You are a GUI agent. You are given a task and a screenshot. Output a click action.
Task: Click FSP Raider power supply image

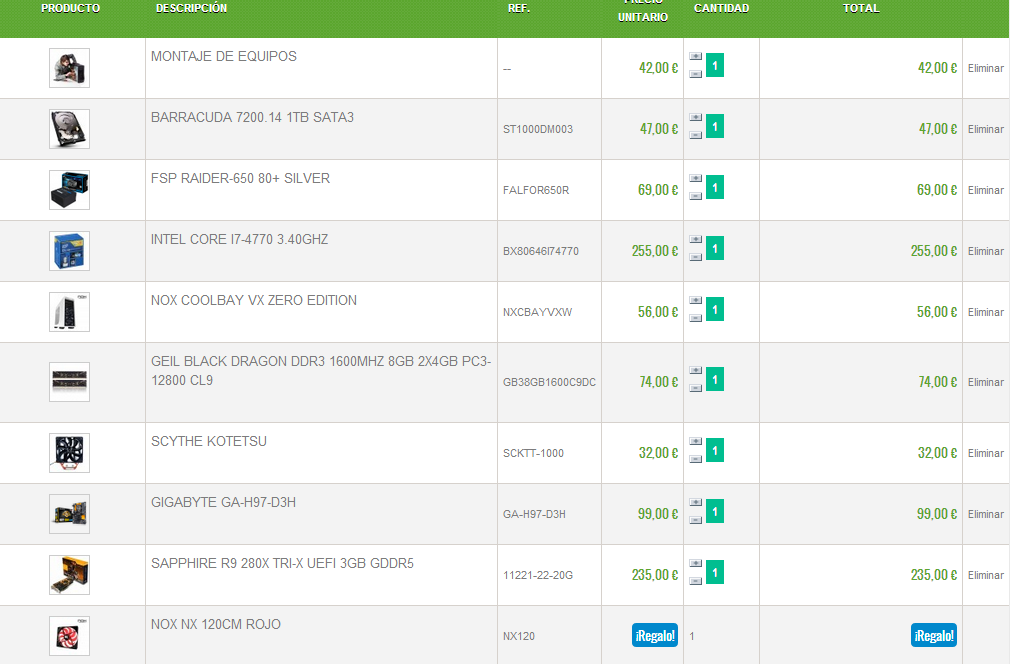(69, 190)
